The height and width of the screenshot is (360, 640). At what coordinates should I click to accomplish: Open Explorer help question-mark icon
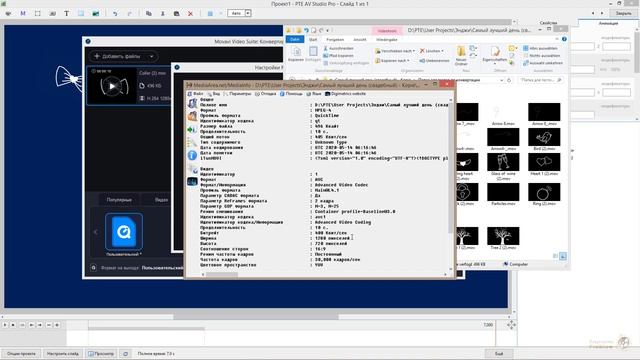click(x=564, y=39)
